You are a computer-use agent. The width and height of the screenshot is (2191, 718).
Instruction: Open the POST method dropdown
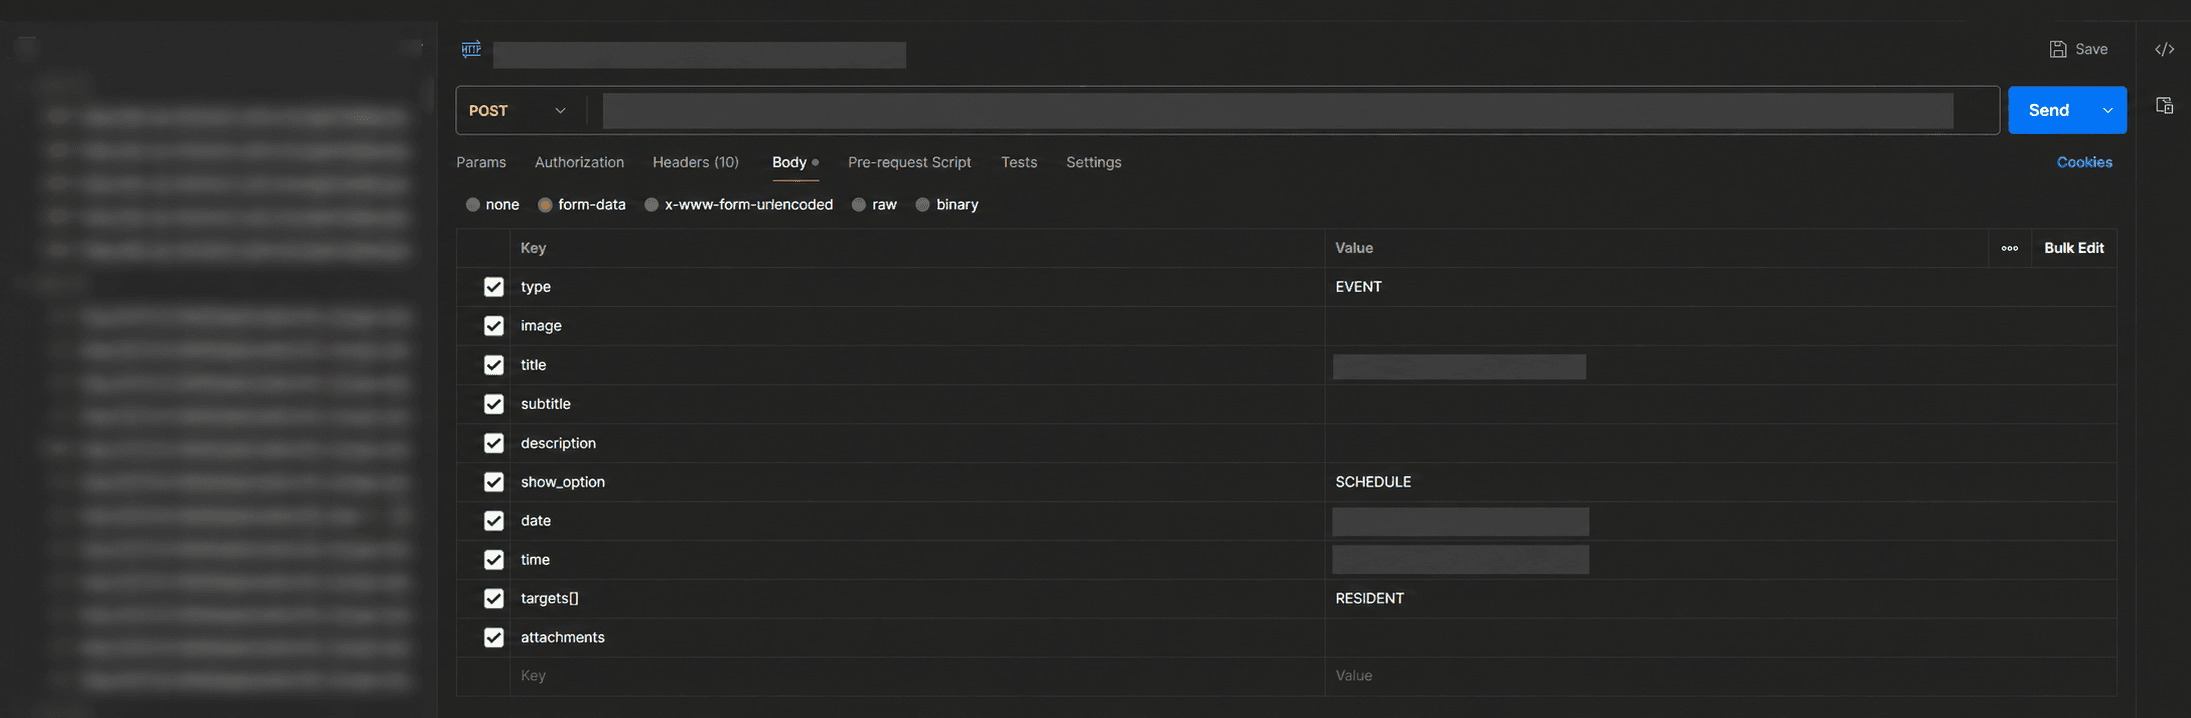[518, 111]
